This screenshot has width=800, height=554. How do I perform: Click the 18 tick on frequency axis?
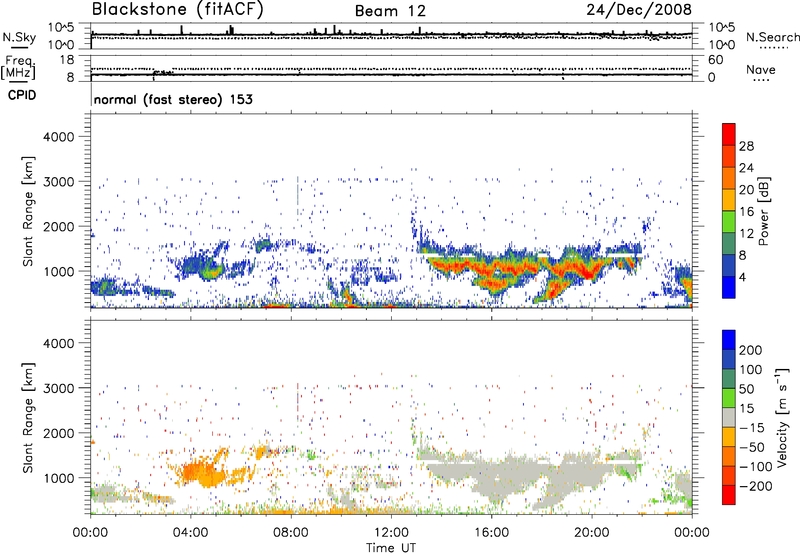coord(67,60)
